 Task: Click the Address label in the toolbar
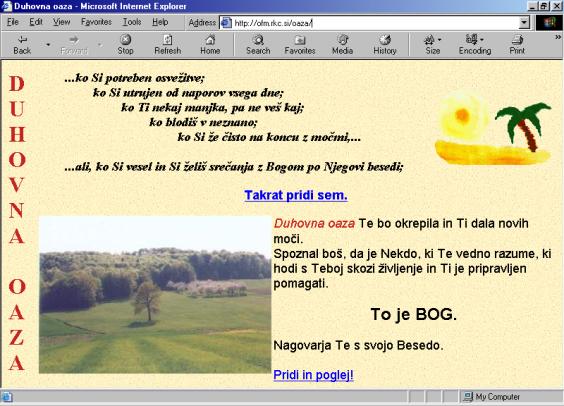coord(202,23)
